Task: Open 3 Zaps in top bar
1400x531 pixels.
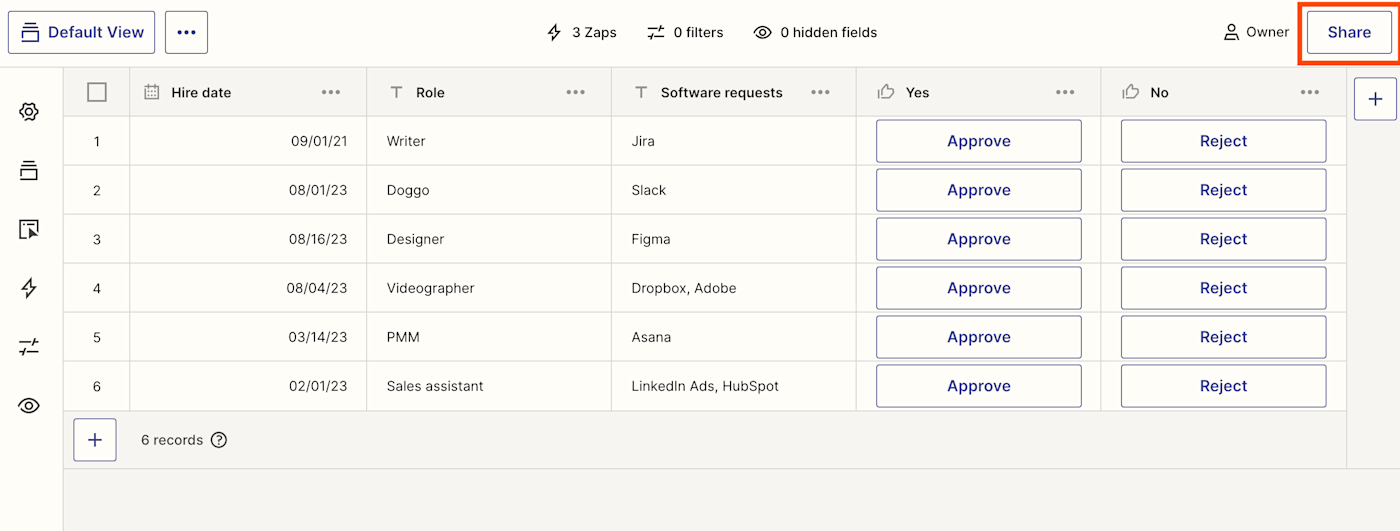Action: tap(581, 32)
